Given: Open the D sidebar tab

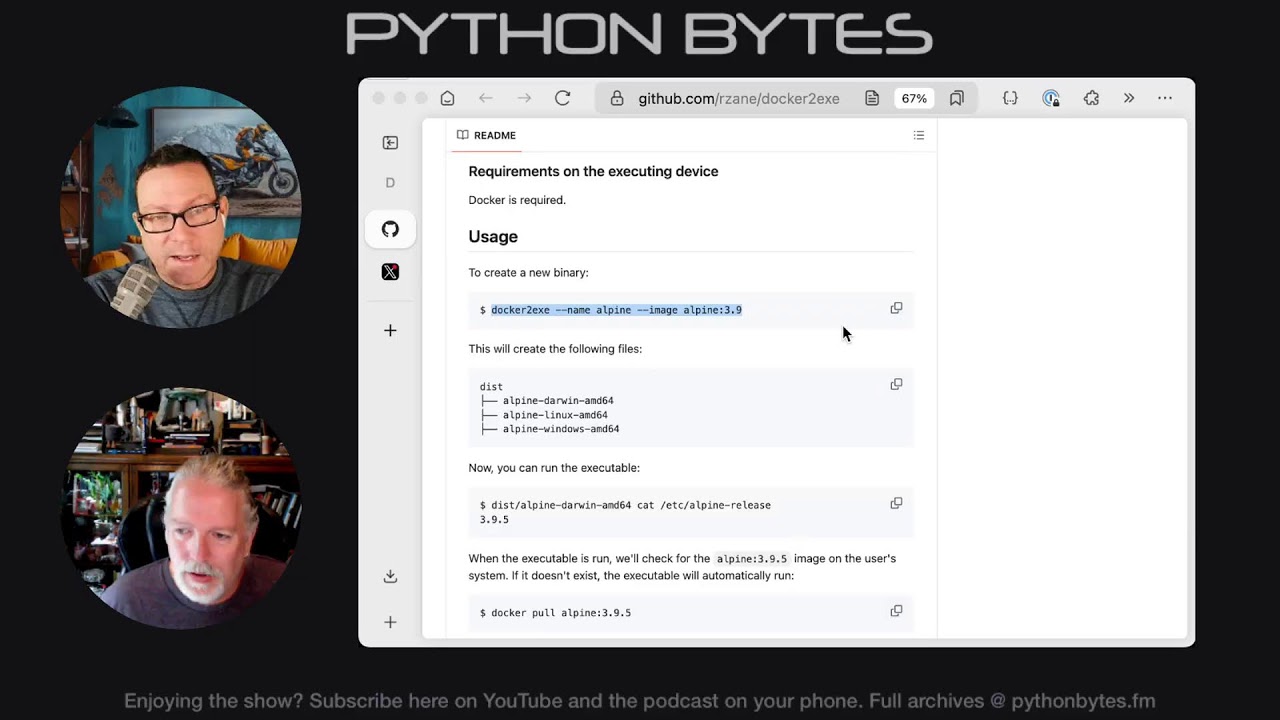Looking at the screenshot, I should [x=390, y=183].
